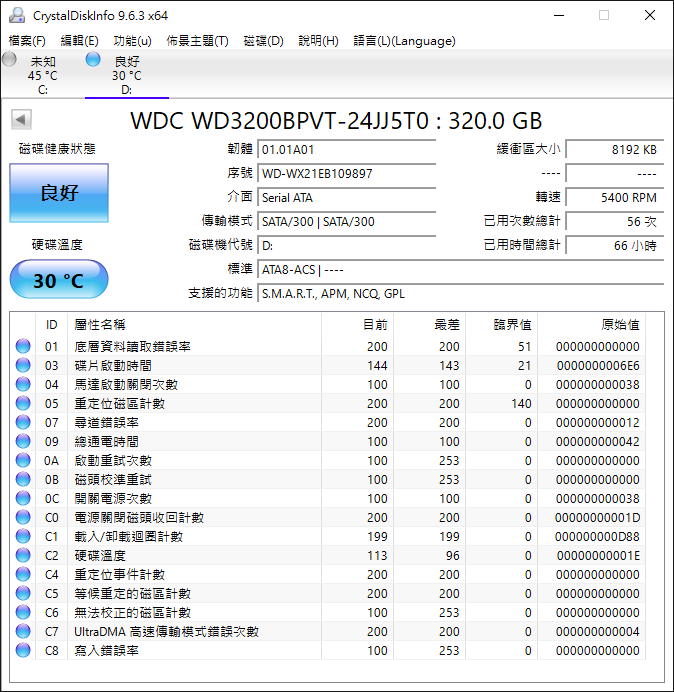Select raw value 000000000004 in row C7
Image resolution: width=674 pixels, height=692 pixels.
click(x=598, y=631)
